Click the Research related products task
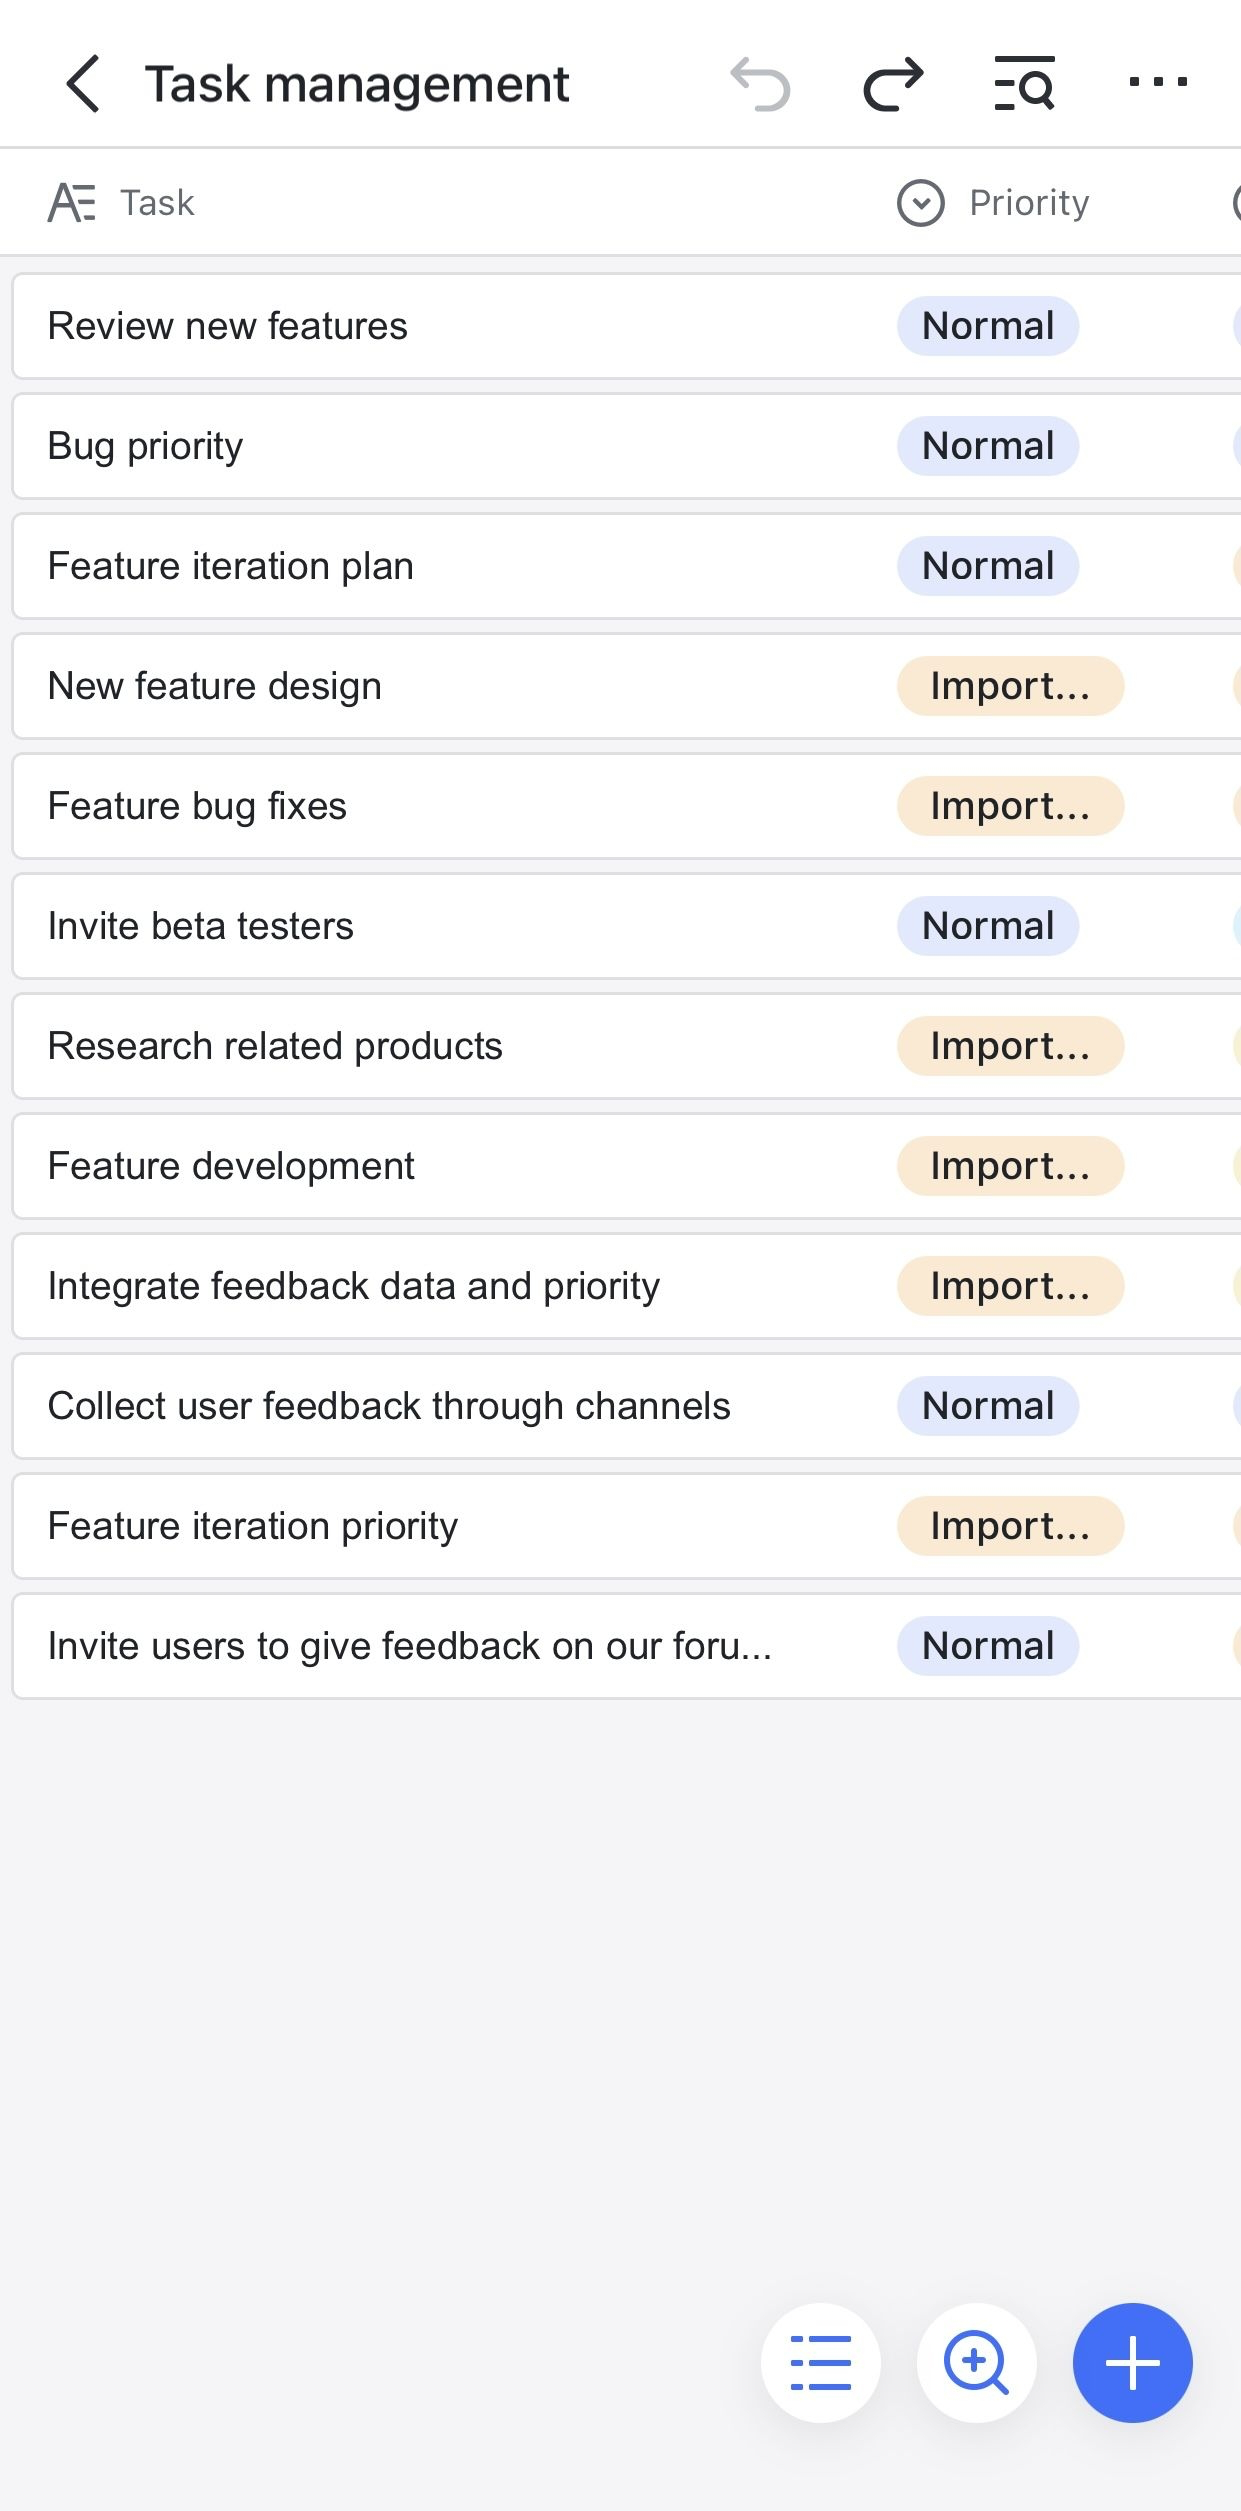This screenshot has height=2511, width=1241. pyautogui.click(x=275, y=1046)
